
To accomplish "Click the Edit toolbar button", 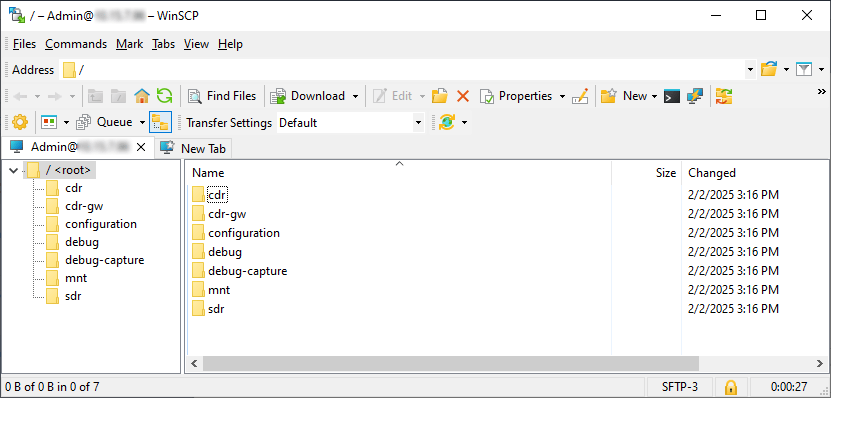I will (393, 96).
